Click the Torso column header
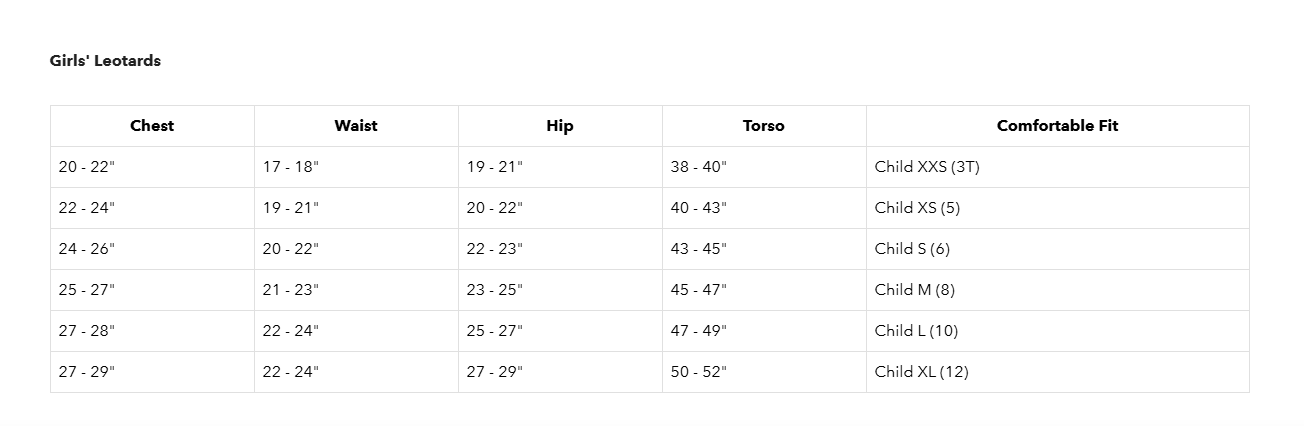1304x426 pixels. [764, 126]
